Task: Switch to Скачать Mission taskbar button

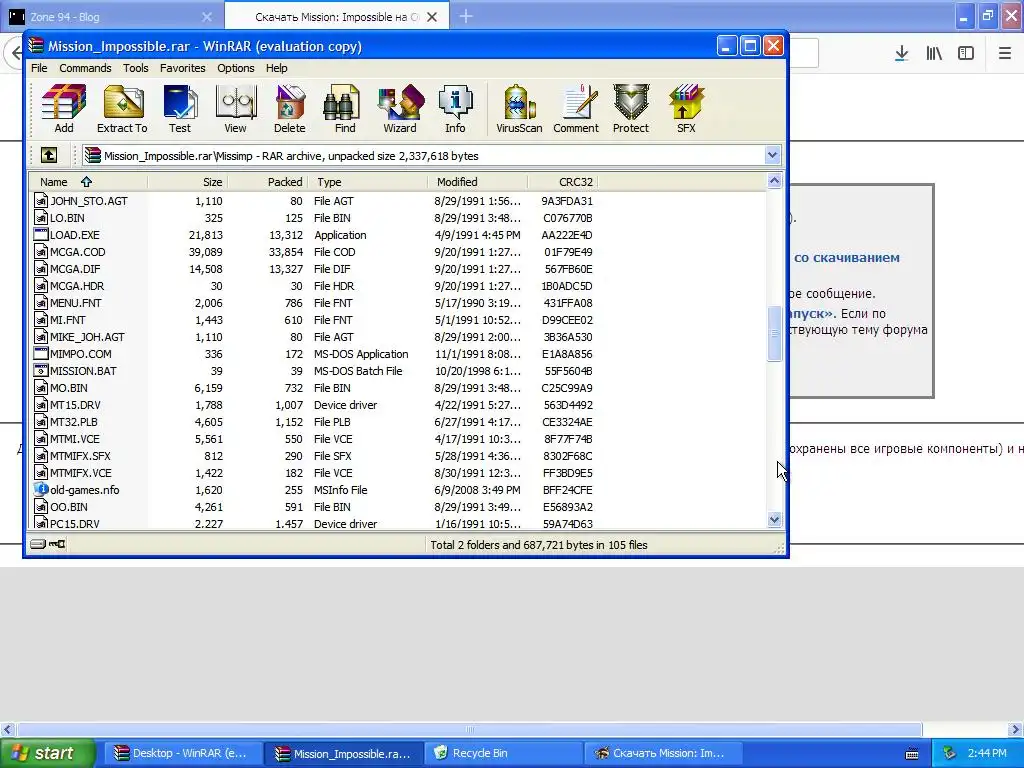Action: point(663,754)
